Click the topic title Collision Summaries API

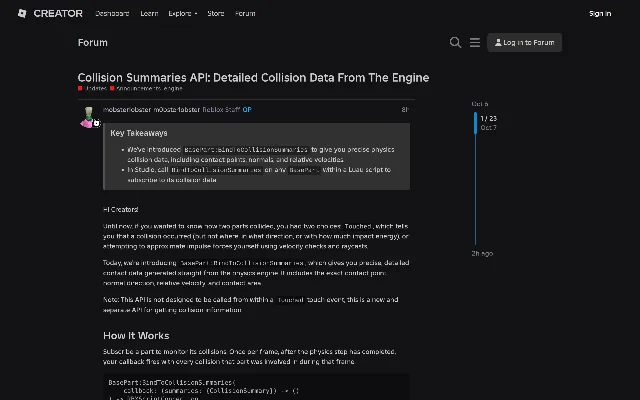253,78
